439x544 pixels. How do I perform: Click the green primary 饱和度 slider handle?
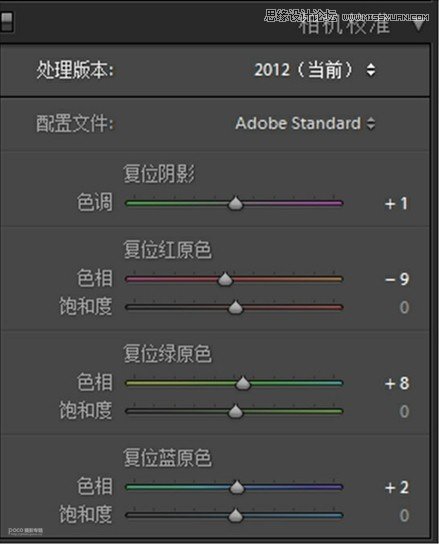pyautogui.click(x=236, y=411)
